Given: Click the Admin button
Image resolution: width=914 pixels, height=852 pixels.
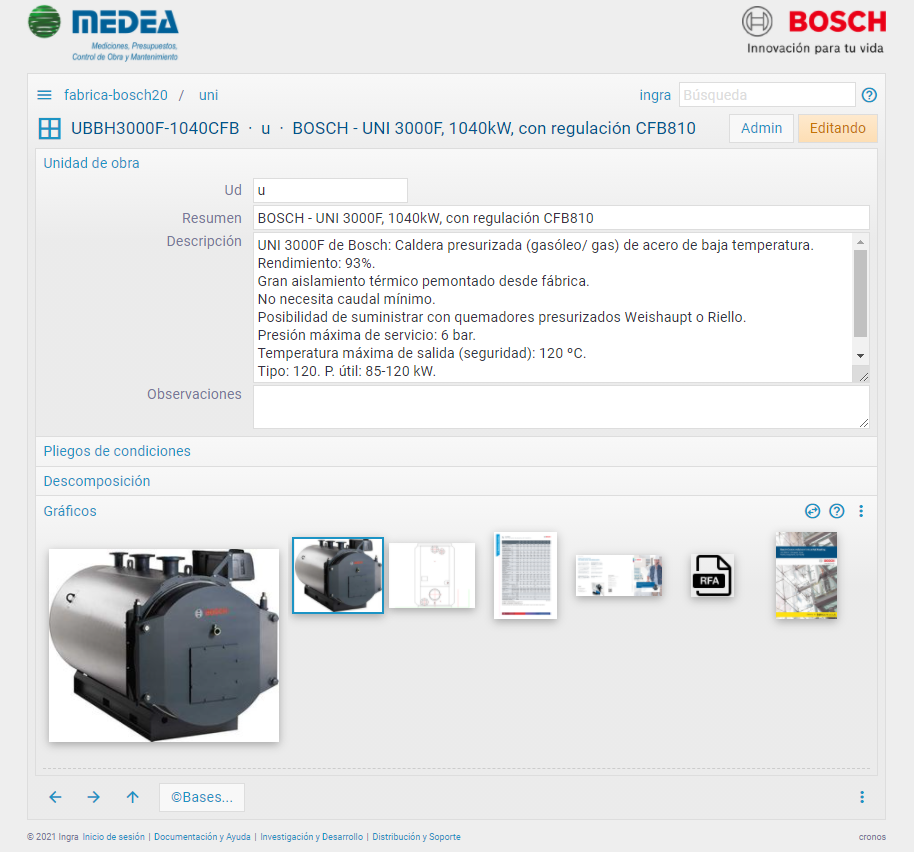Looking at the screenshot, I should pos(761,128).
